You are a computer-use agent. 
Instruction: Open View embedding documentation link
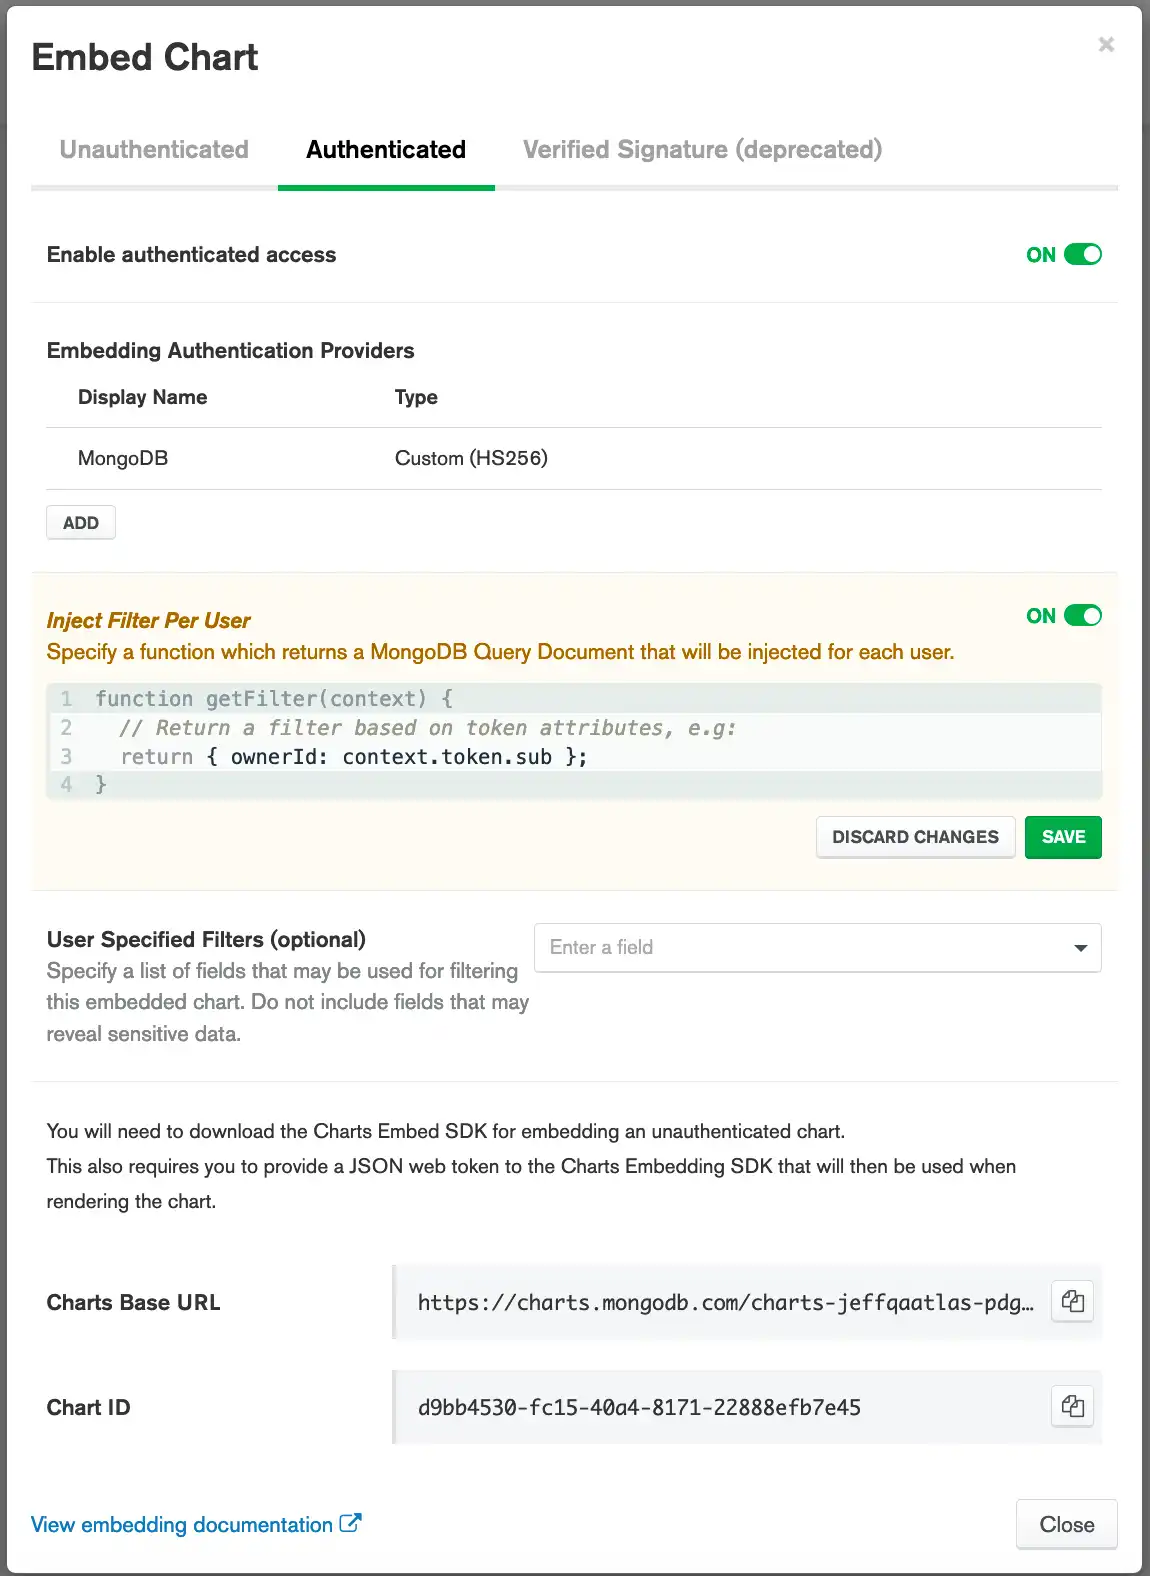tap(182, 1525)
